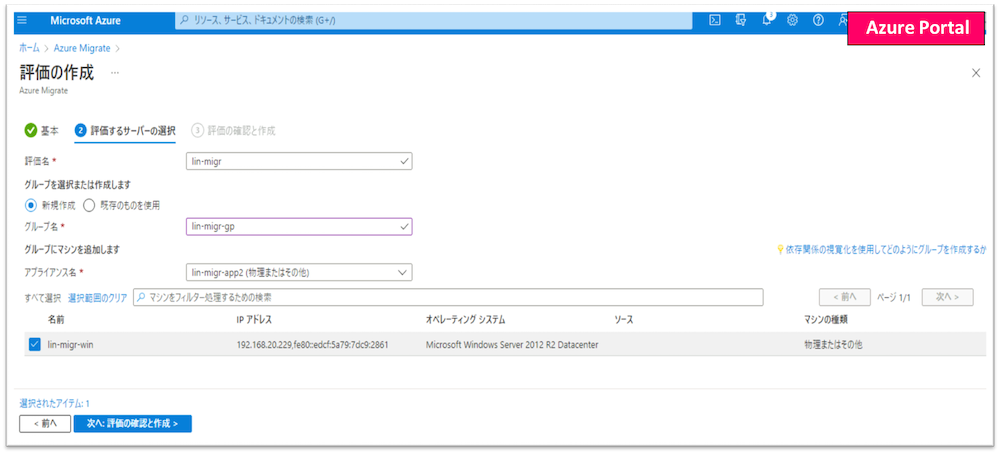Open the help question mark icon
The image size is (1000, 454).
tap(818, 20)
